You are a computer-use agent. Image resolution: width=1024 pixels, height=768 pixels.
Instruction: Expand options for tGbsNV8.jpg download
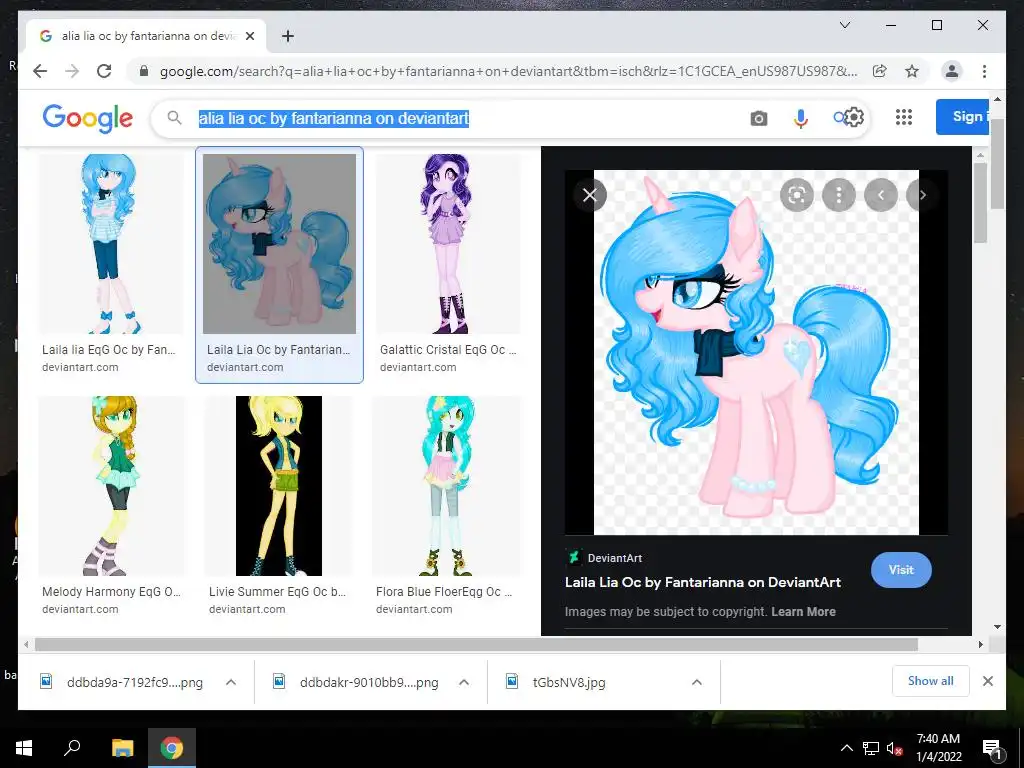click(697, 682)
